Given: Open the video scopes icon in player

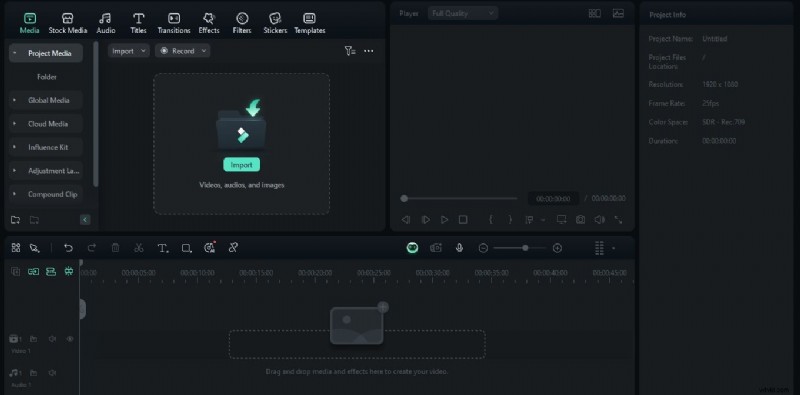Looking at the screenshot, I should tap(618, 14).
